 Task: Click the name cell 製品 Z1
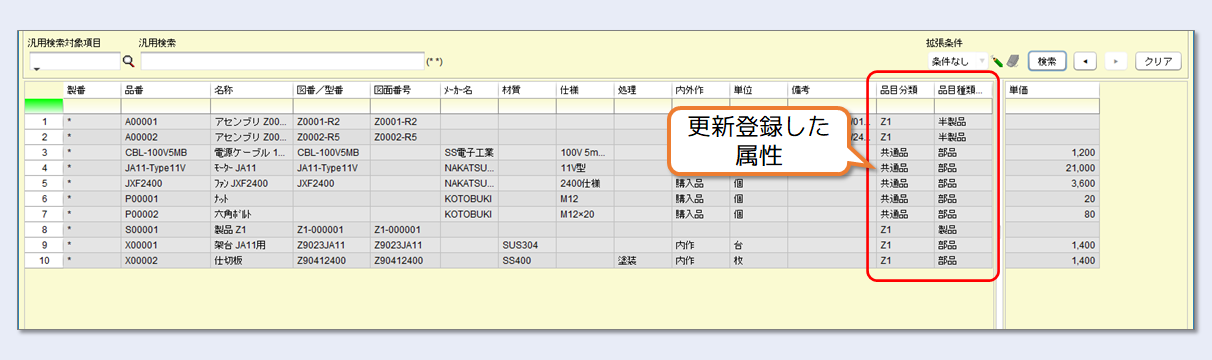coord(252,230)
